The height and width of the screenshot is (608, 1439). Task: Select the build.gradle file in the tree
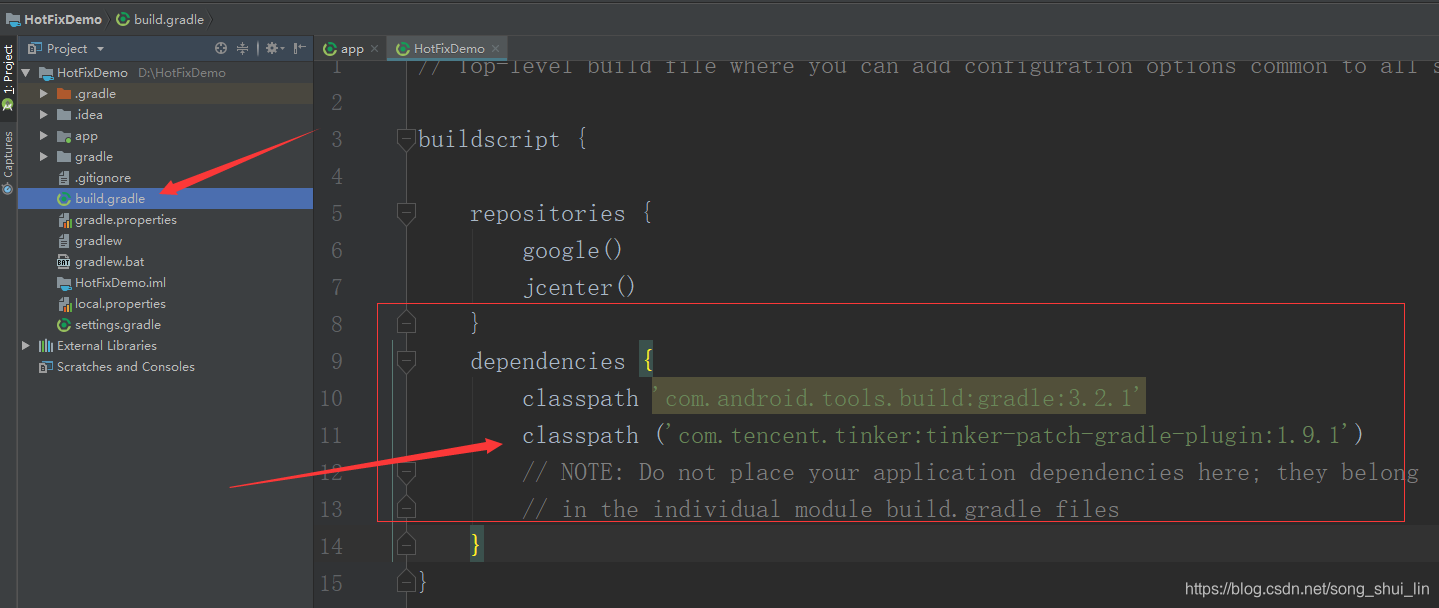[165, 199]
